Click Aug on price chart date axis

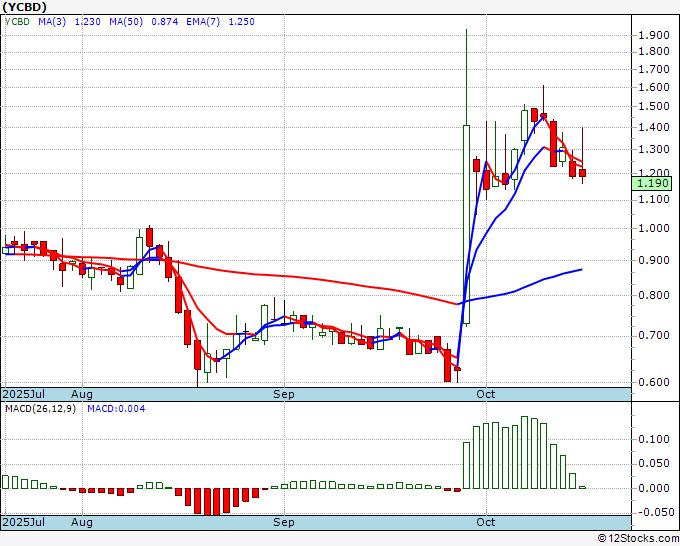point(82,395)
